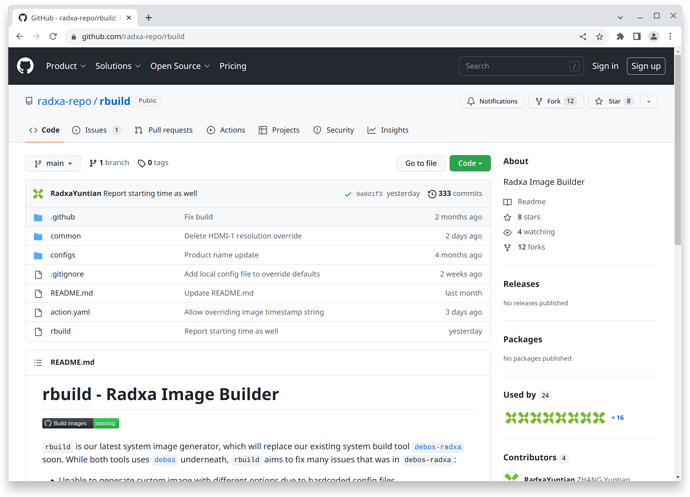Select the Code tab
690x497 pixels.
[x=44, y=130]
